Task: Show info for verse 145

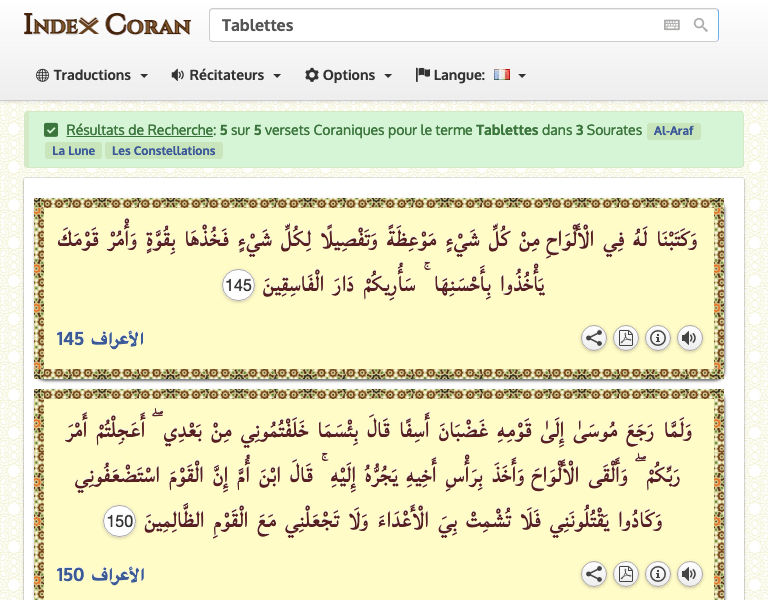Action: pos(658,338)
